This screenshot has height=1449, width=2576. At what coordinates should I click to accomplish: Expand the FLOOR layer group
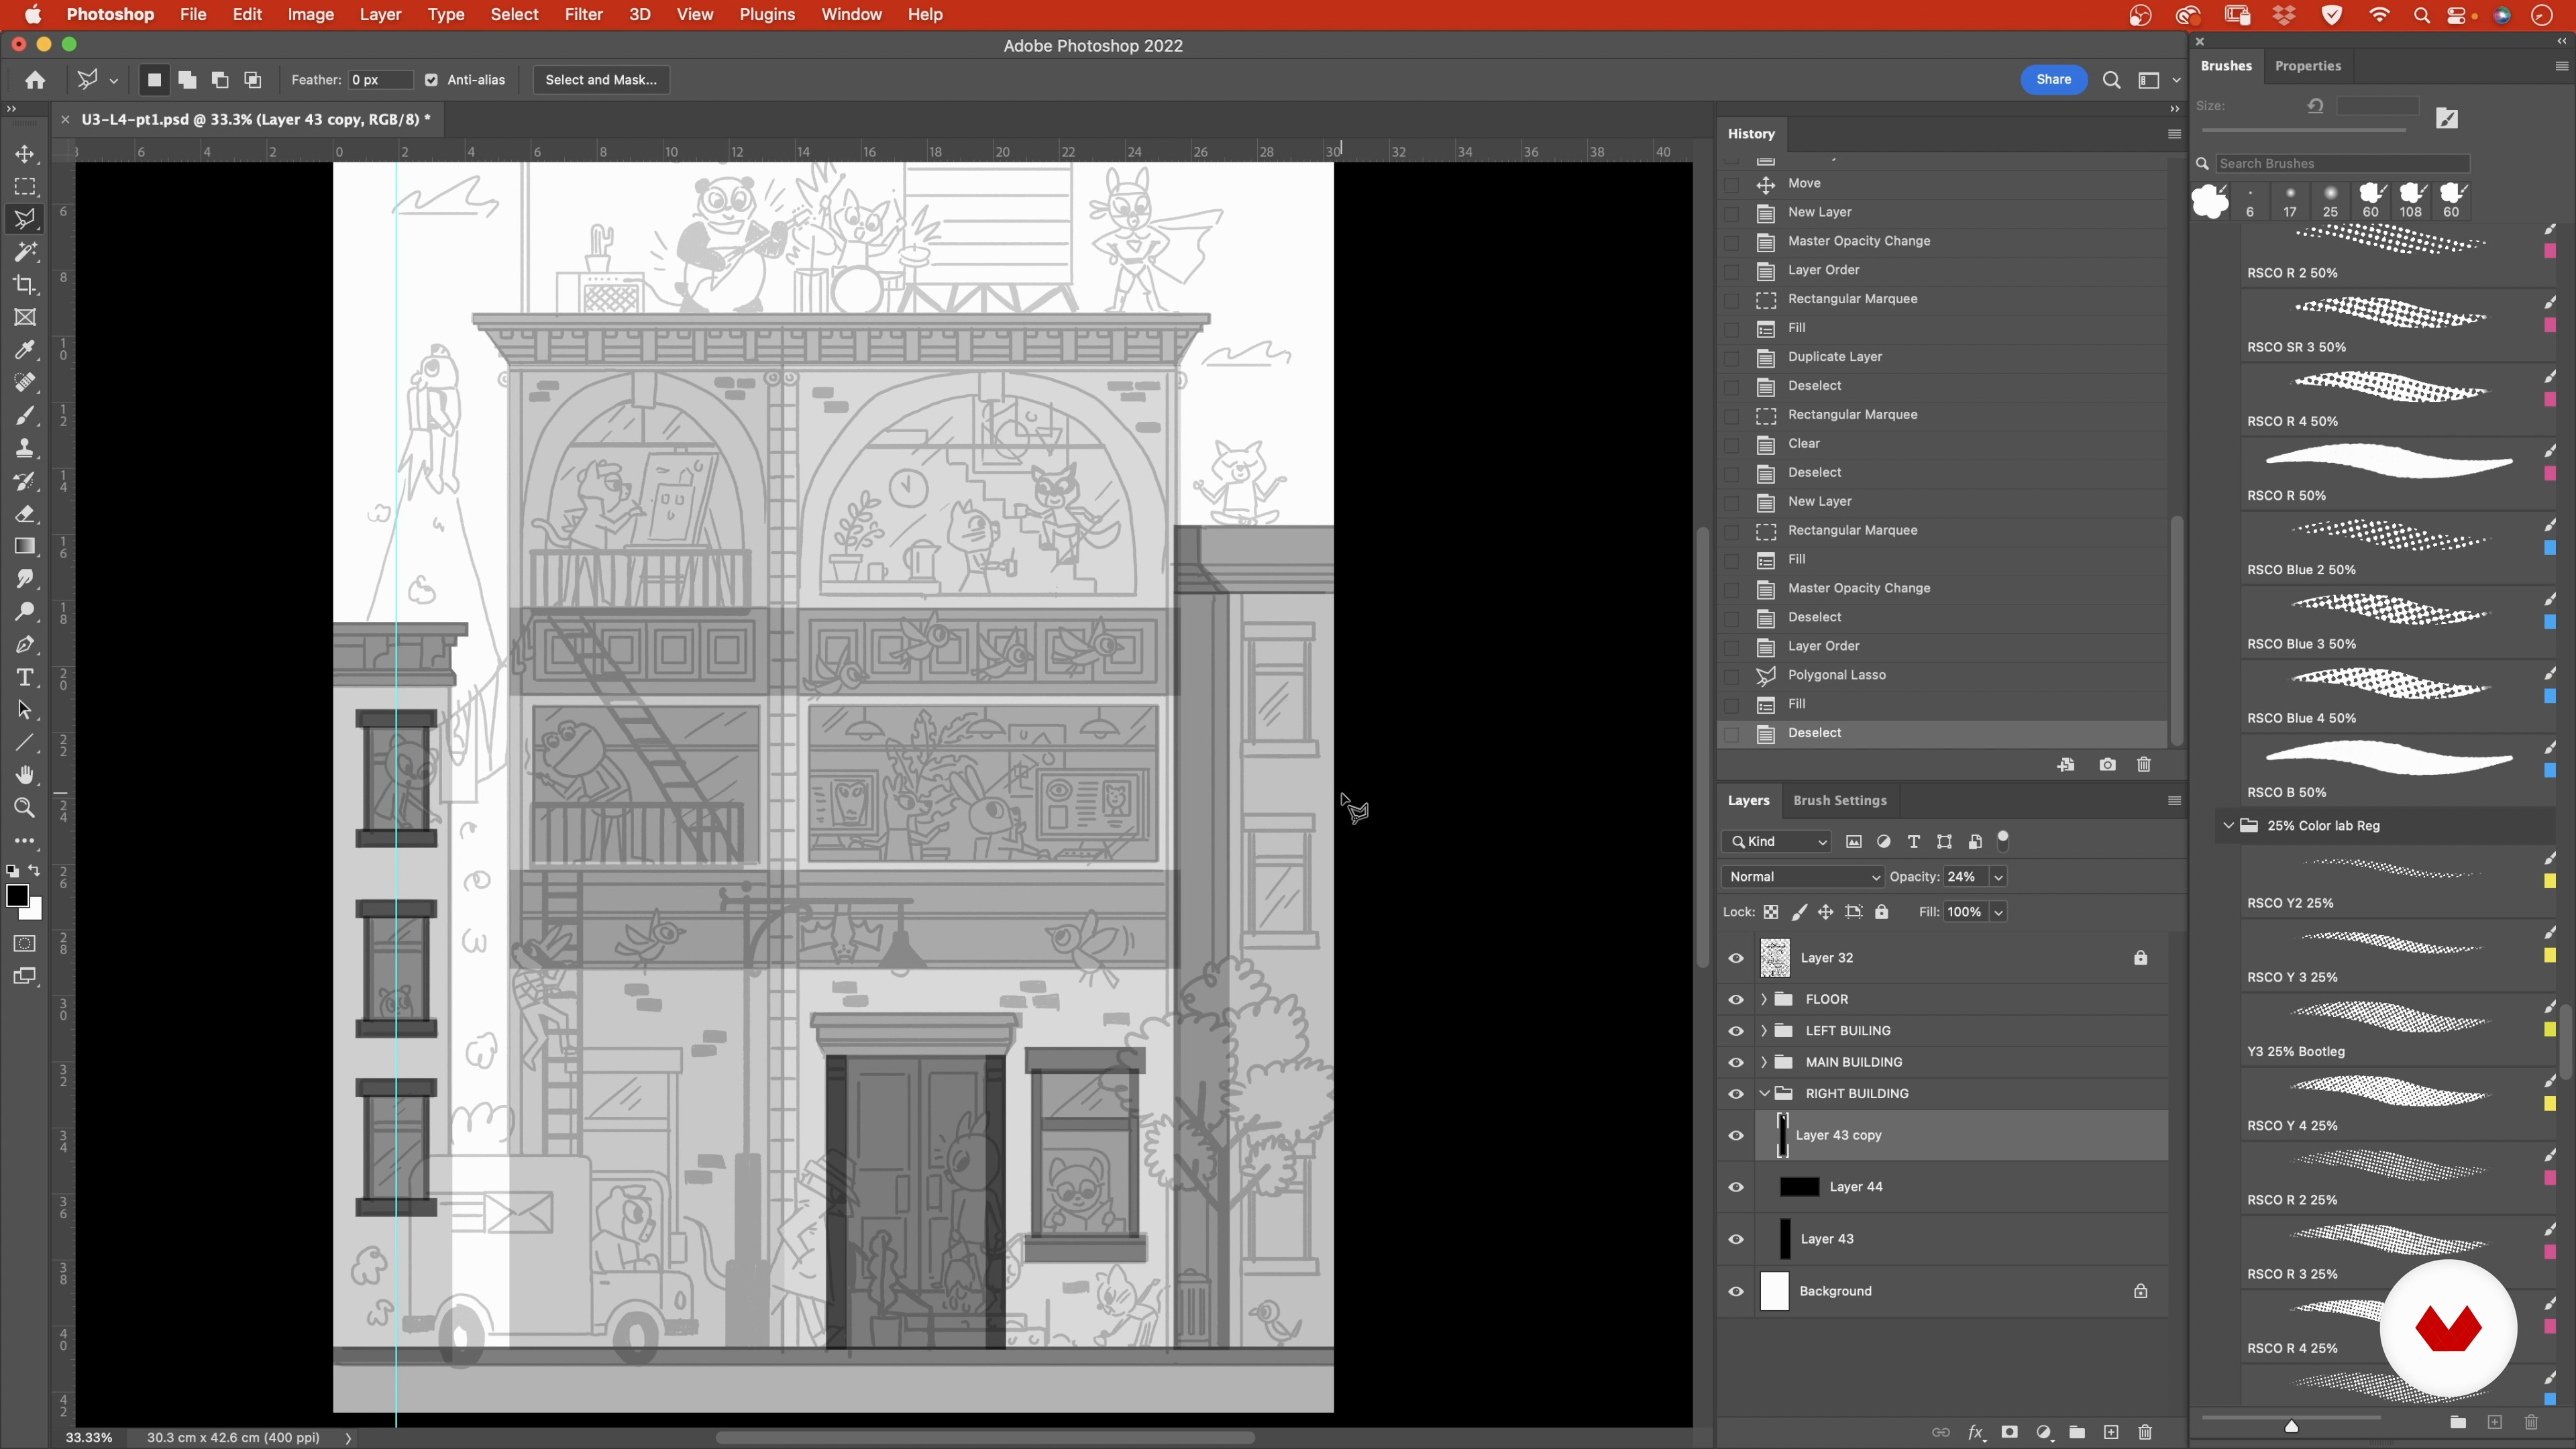tap(1764, 1000)
